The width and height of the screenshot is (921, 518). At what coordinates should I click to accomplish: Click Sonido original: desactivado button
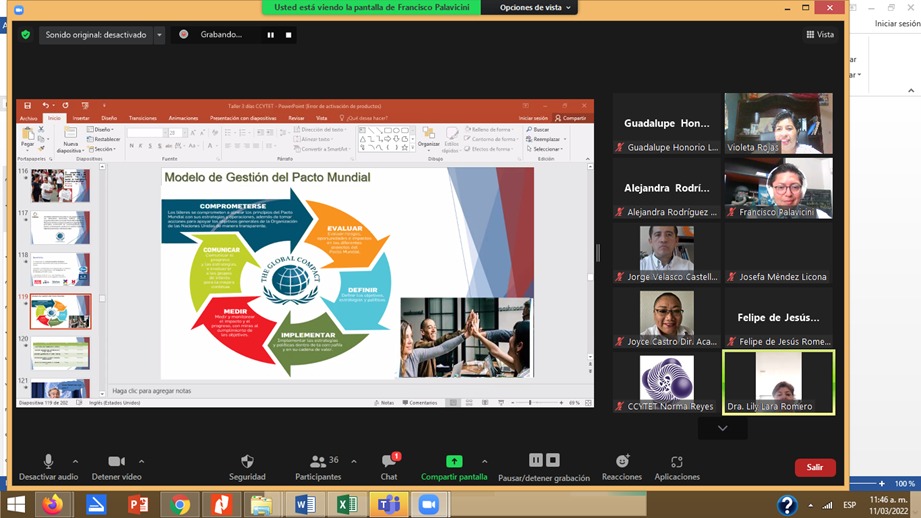[x=96, y=35]
